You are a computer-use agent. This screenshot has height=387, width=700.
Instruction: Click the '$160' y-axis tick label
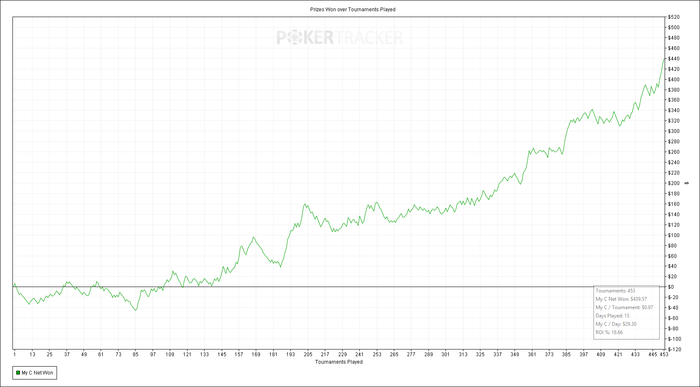pos(673,204)
